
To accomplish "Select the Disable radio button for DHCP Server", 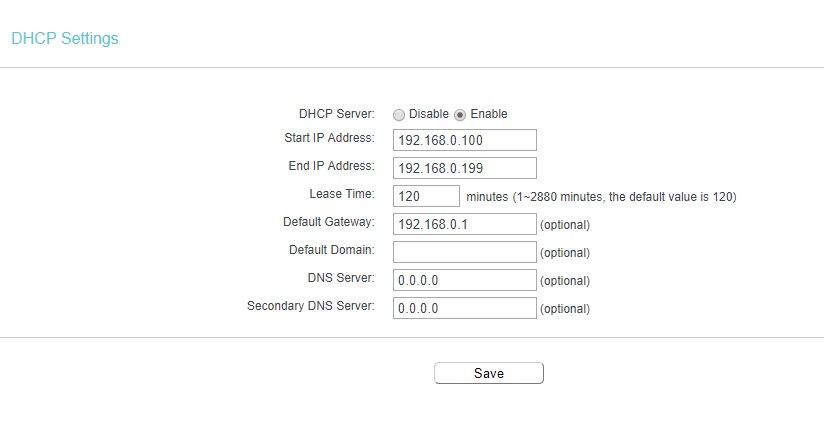I will pos(399,115).
